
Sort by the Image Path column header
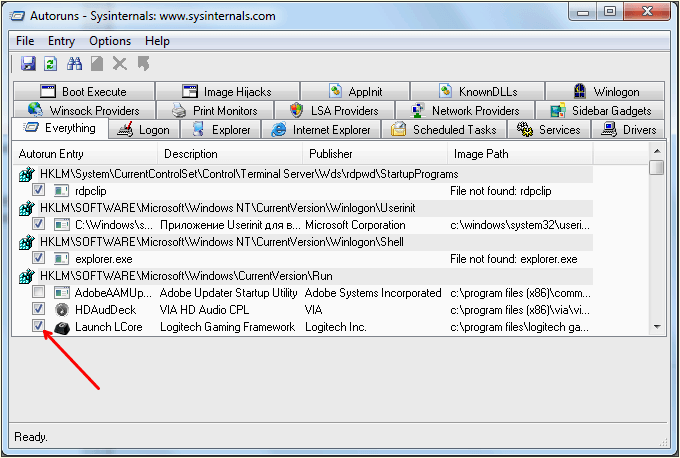click(x=520, y=154)
